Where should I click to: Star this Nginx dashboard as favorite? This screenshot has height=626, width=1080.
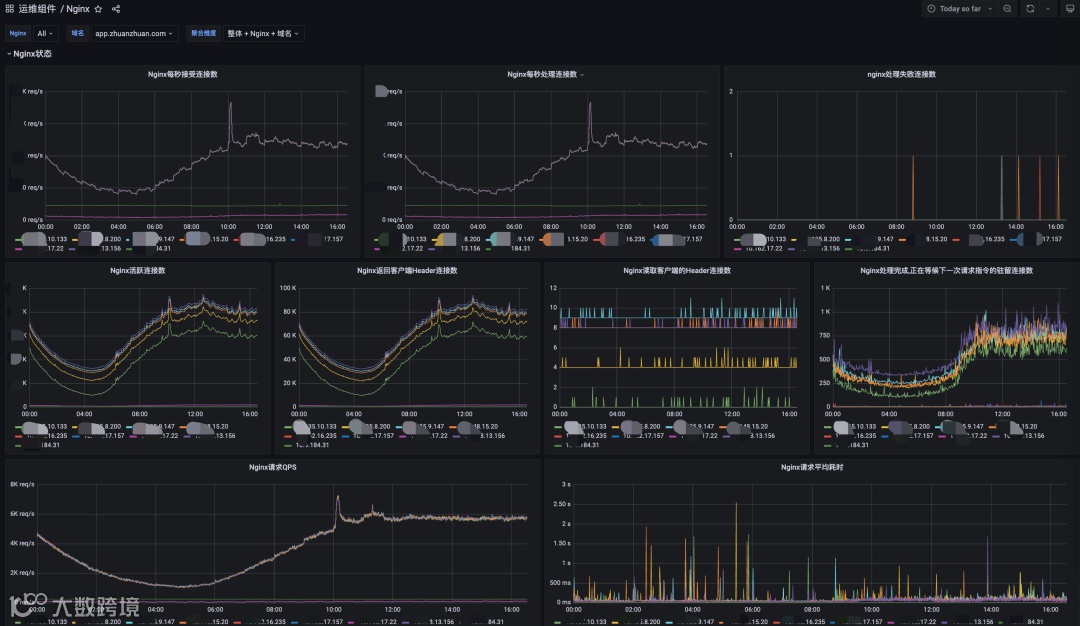point(98,9)
